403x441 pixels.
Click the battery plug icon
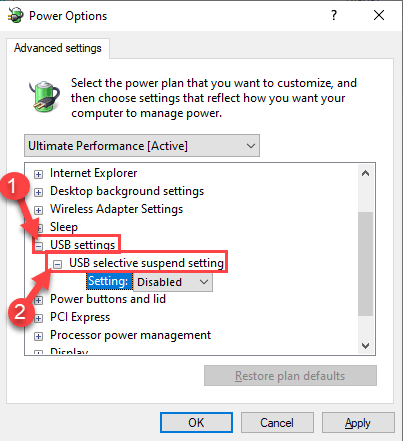(44, 96)
